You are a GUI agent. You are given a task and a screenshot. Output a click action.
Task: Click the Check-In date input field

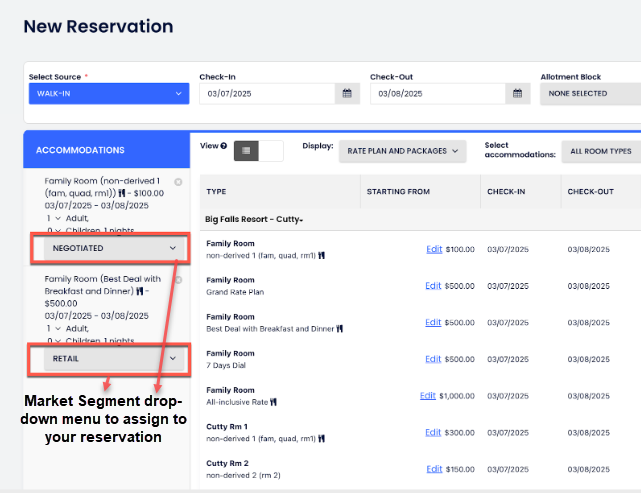pyautogui.click(x=266, y=94)
